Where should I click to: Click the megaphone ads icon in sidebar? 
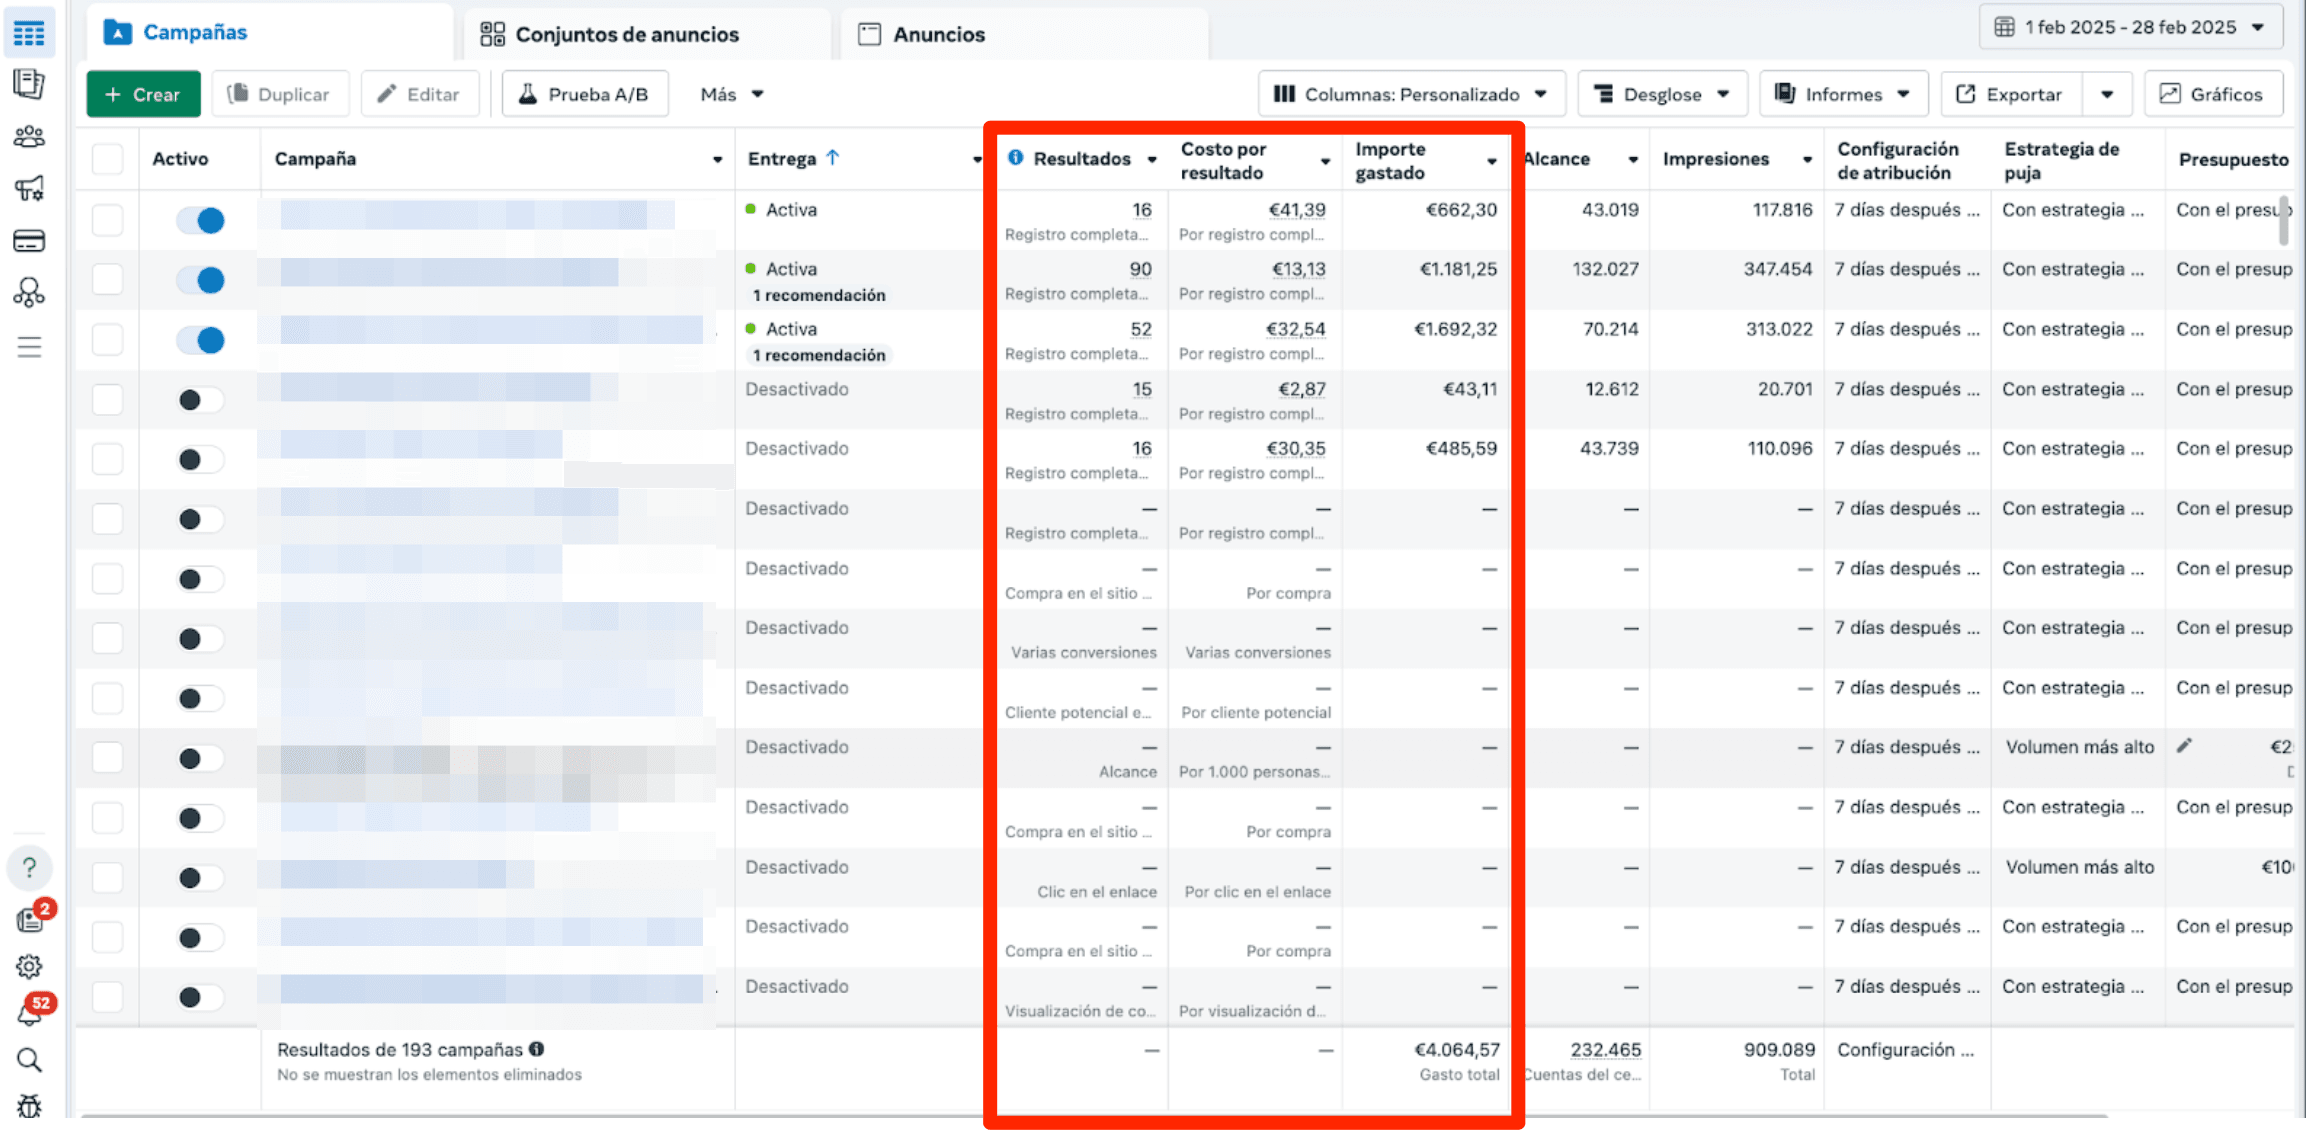[x=29, y=188]
